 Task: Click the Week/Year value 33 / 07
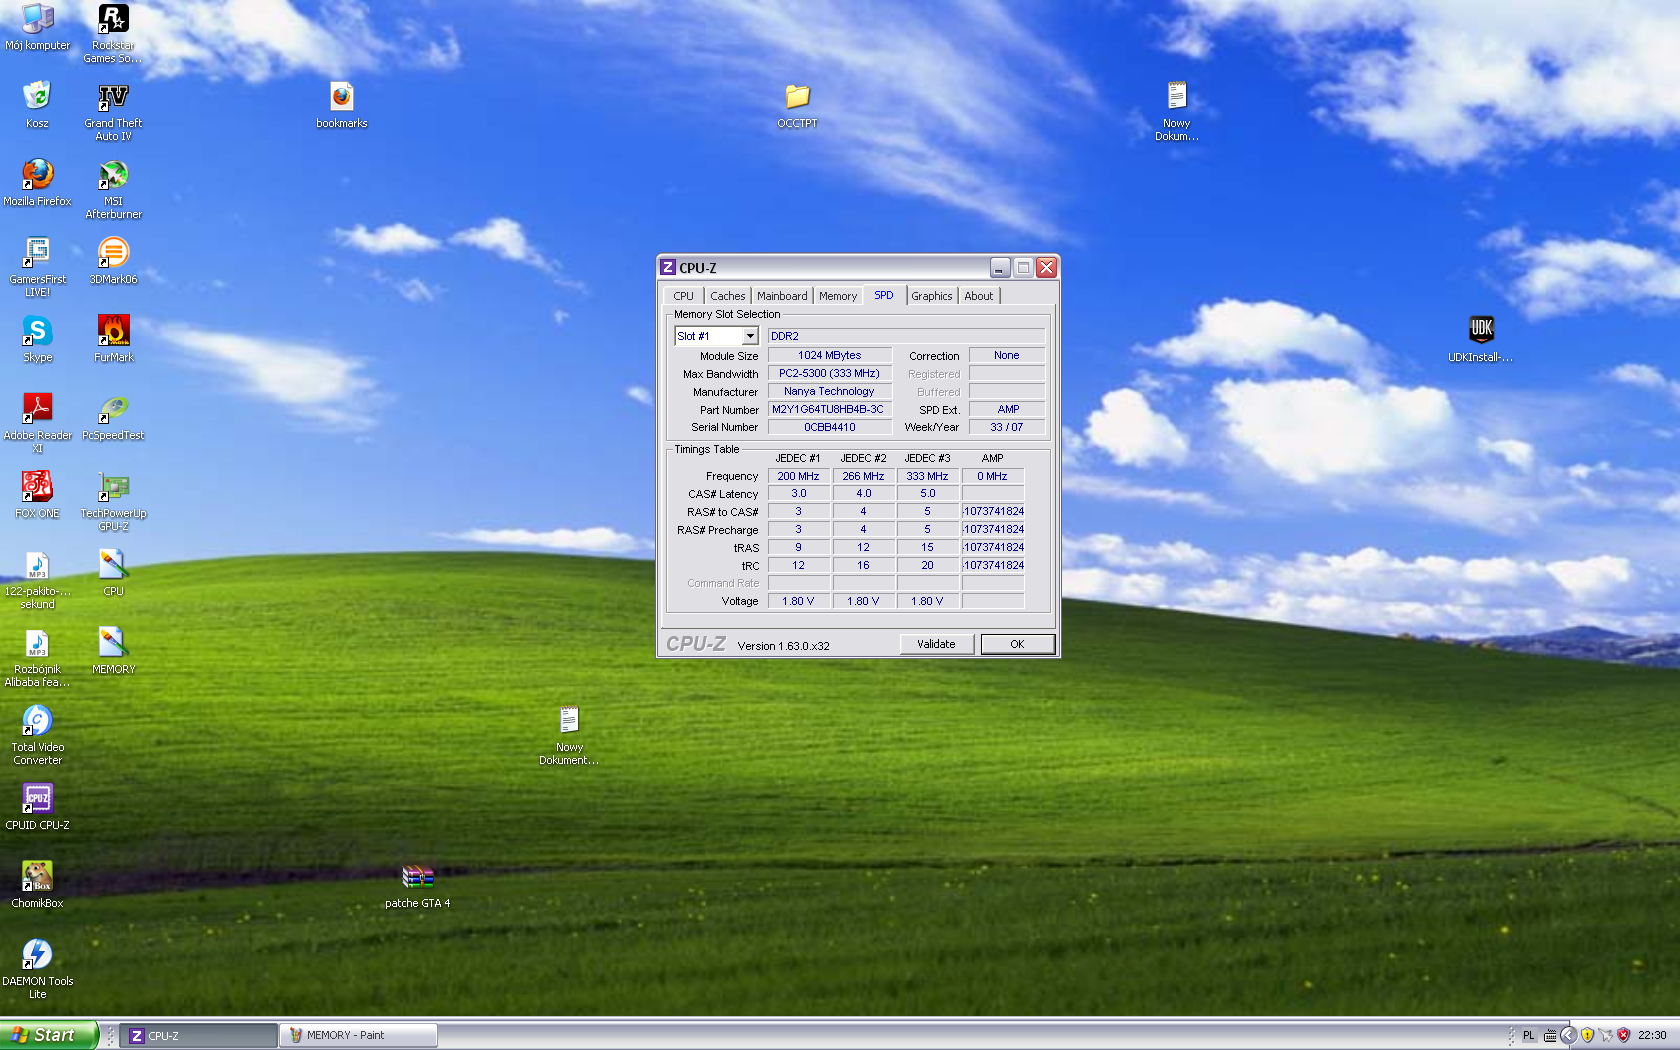click(1007, 427)
